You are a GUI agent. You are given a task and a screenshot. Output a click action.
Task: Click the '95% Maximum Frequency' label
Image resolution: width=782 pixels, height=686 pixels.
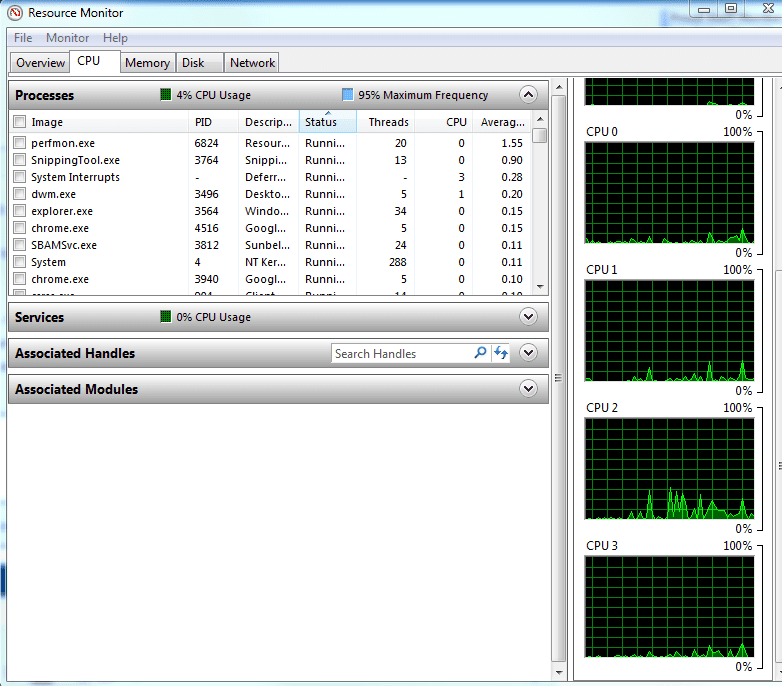[x=423, y=95]
